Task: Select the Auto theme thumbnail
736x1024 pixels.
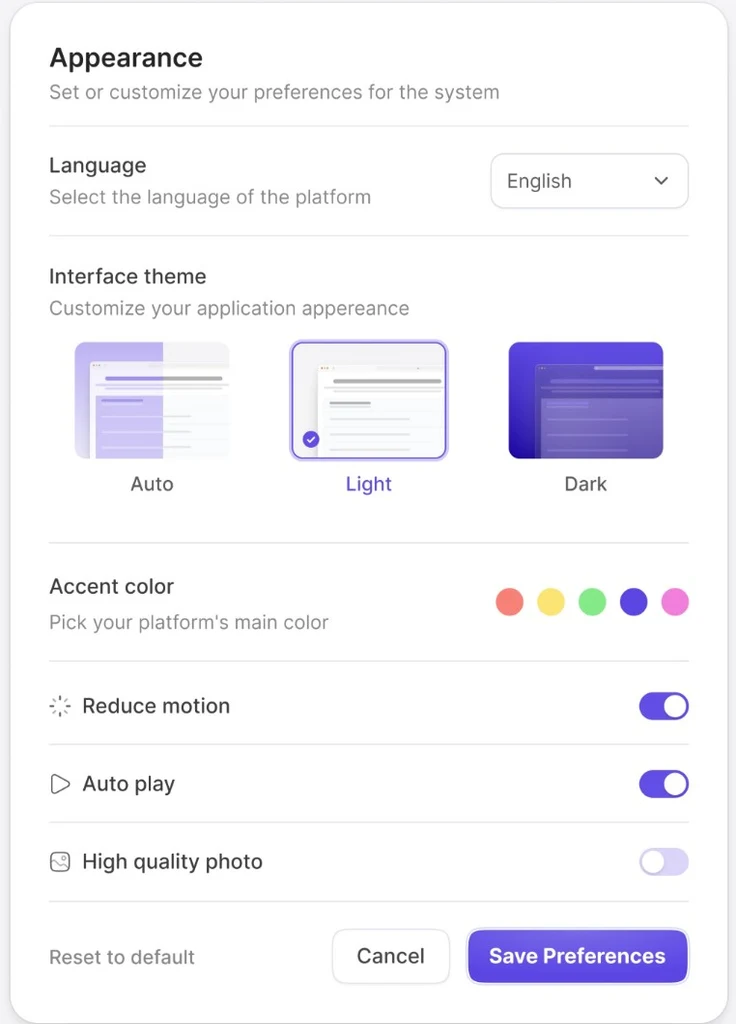Action: pyautogui.click(x=152, y=400)
